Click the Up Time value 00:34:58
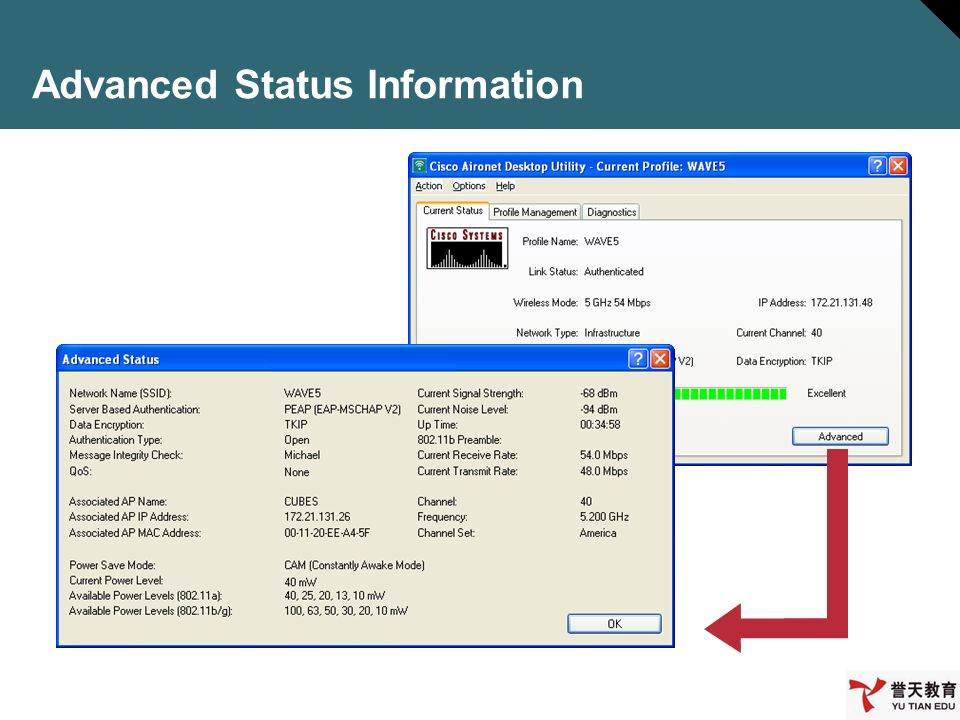Image resolution: width=960 pixels, height=720 pixels. pyautogui.click(x=600, y=424)
